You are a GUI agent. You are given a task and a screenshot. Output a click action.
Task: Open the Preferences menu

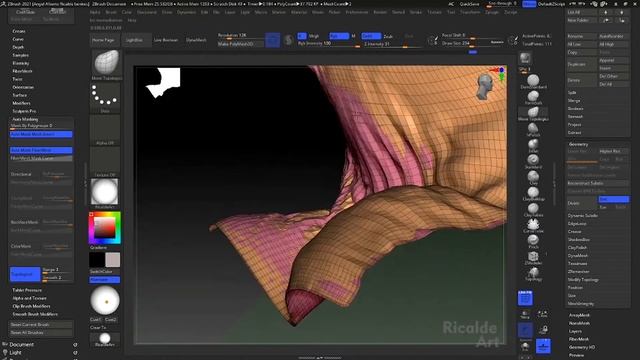click(357, 12)
